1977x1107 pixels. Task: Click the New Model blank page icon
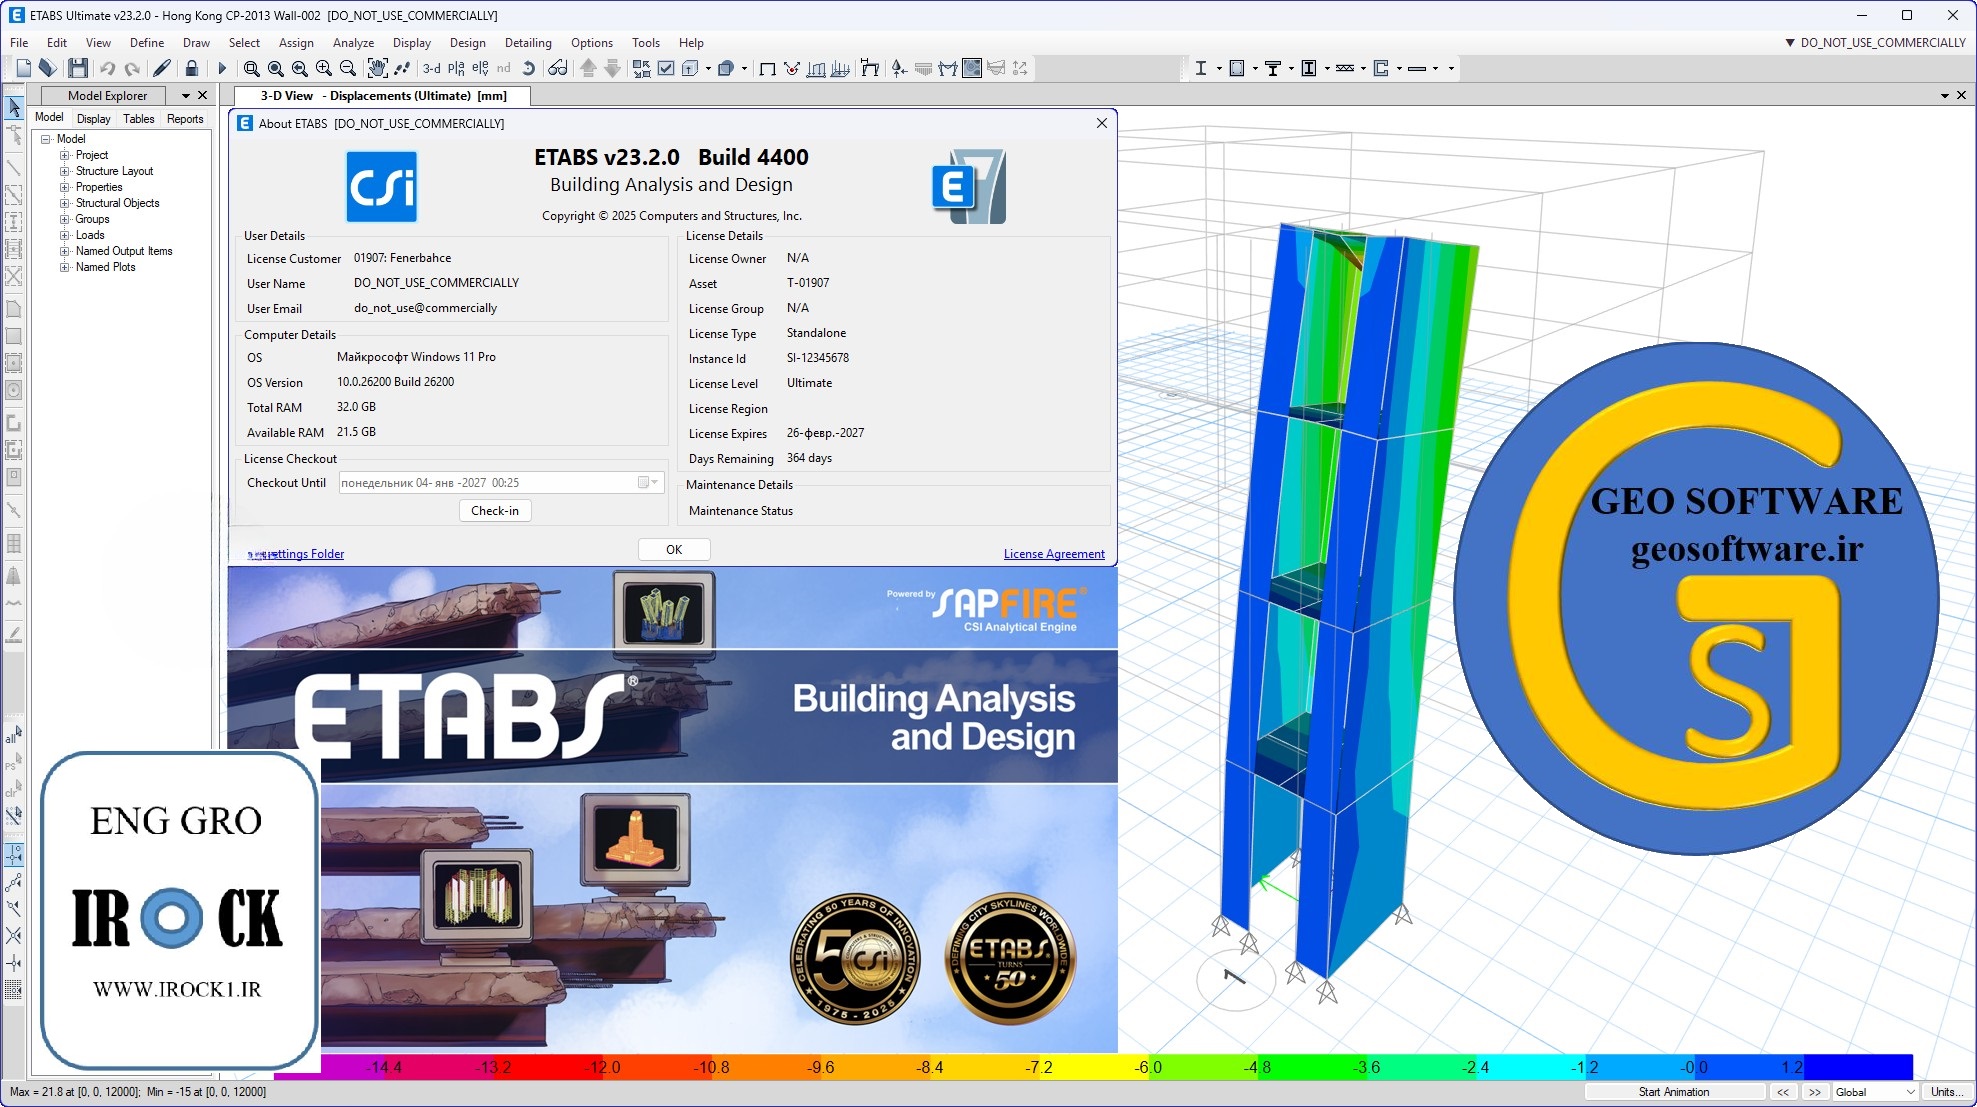(x=24, y=68)
